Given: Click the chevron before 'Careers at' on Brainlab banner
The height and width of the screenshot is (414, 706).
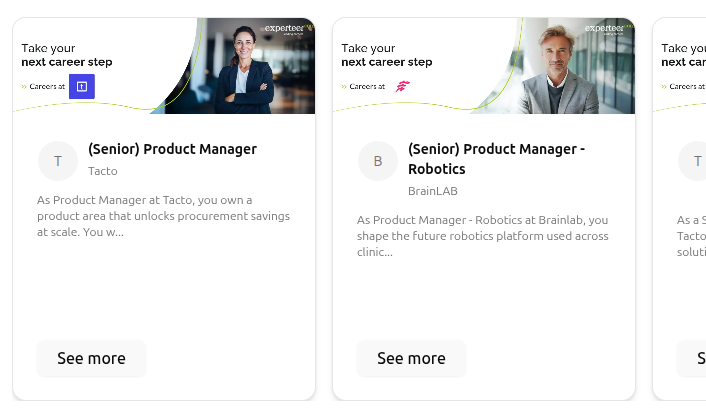Looking at the screenshot, I should pyautogui.click(x=344, y=87).
